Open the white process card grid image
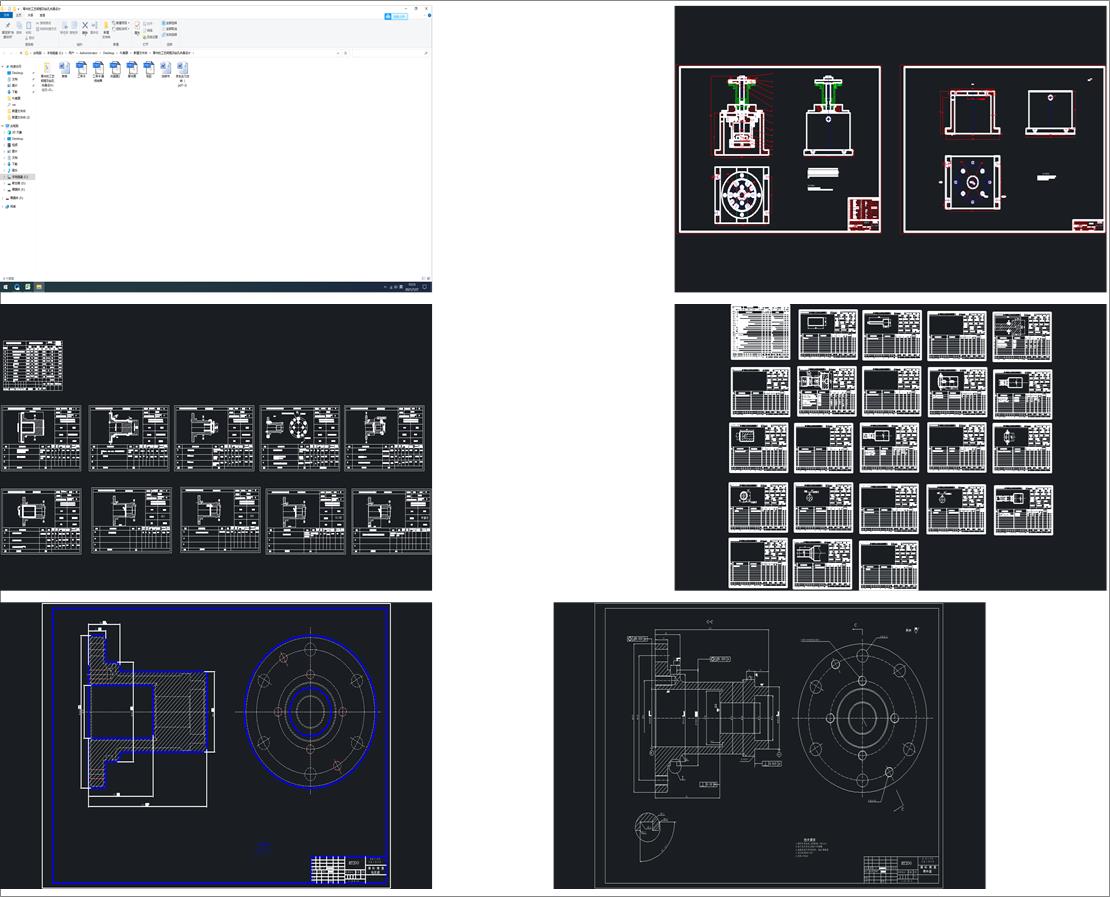 click(890, 447)
